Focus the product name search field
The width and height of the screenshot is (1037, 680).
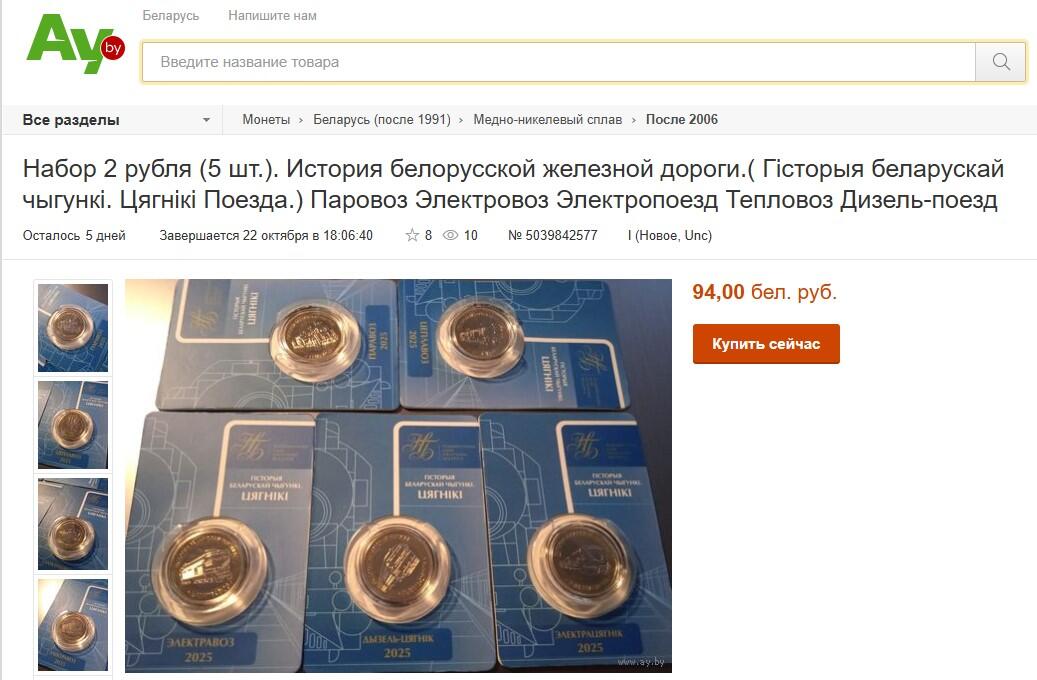tap(559, 62)
